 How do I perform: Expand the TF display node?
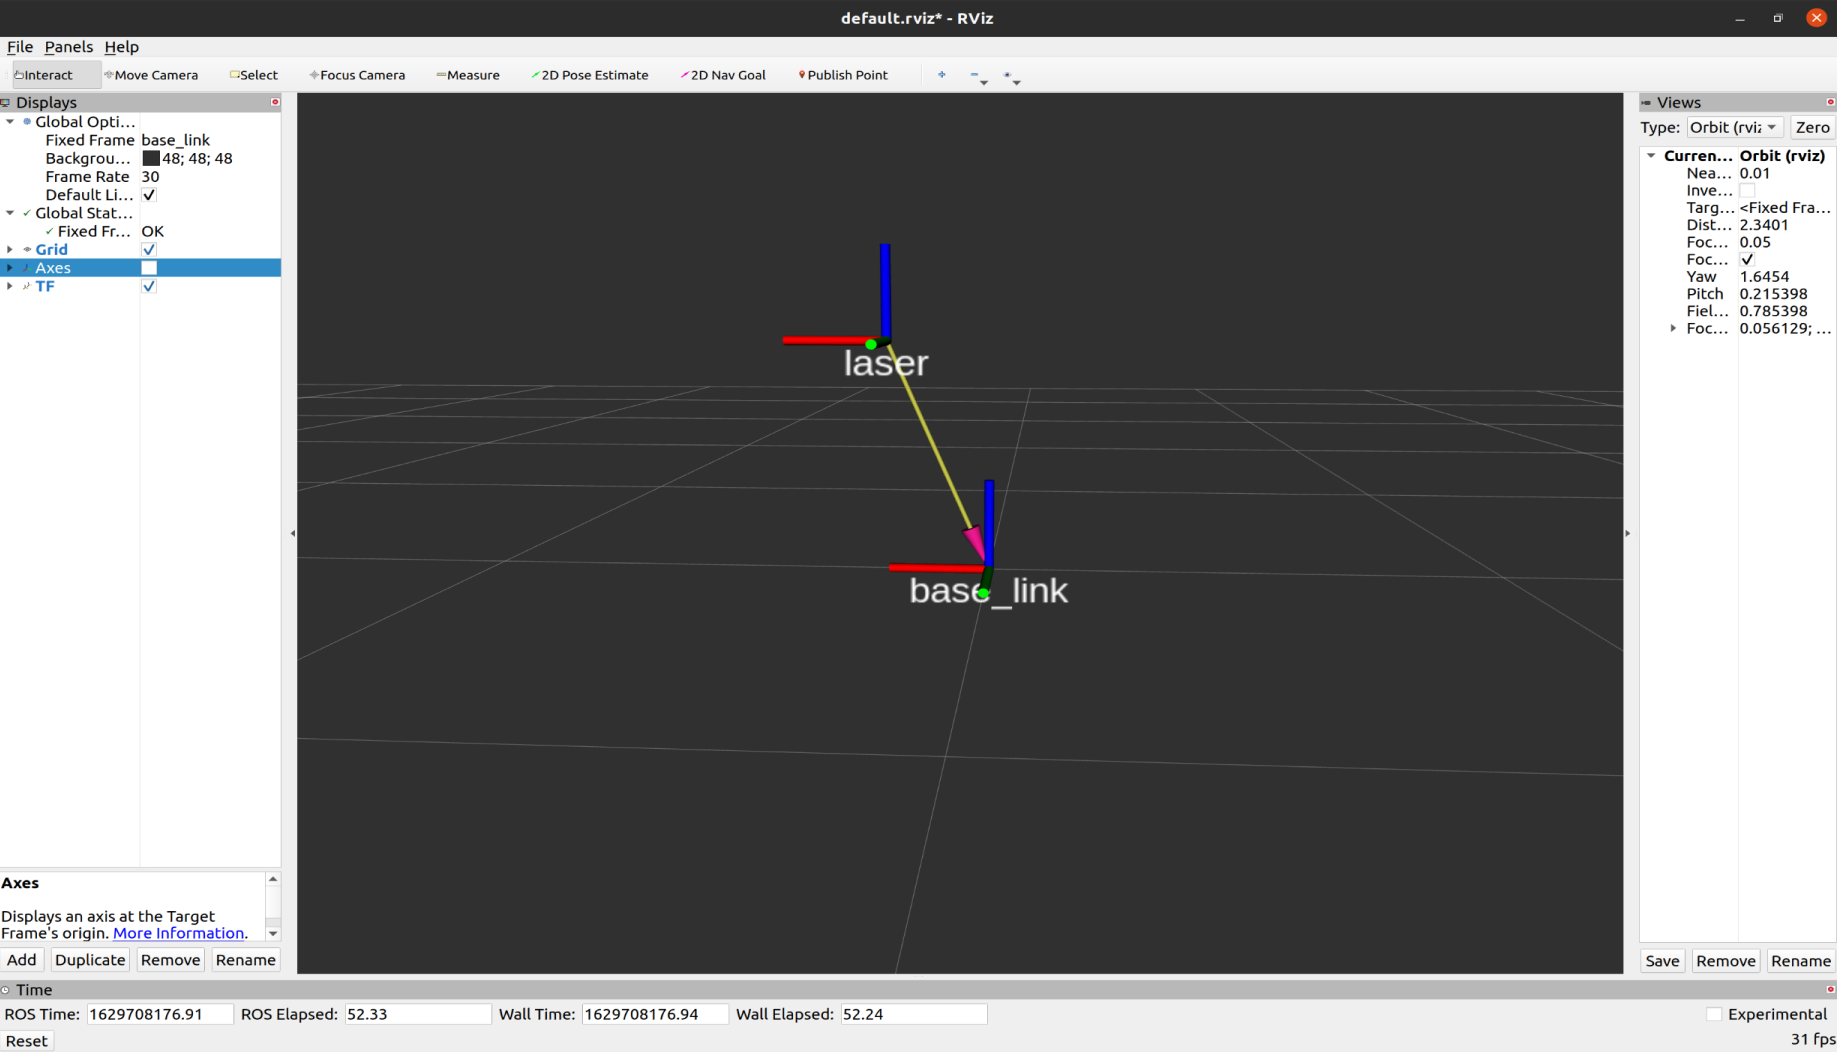pos(10,286)
